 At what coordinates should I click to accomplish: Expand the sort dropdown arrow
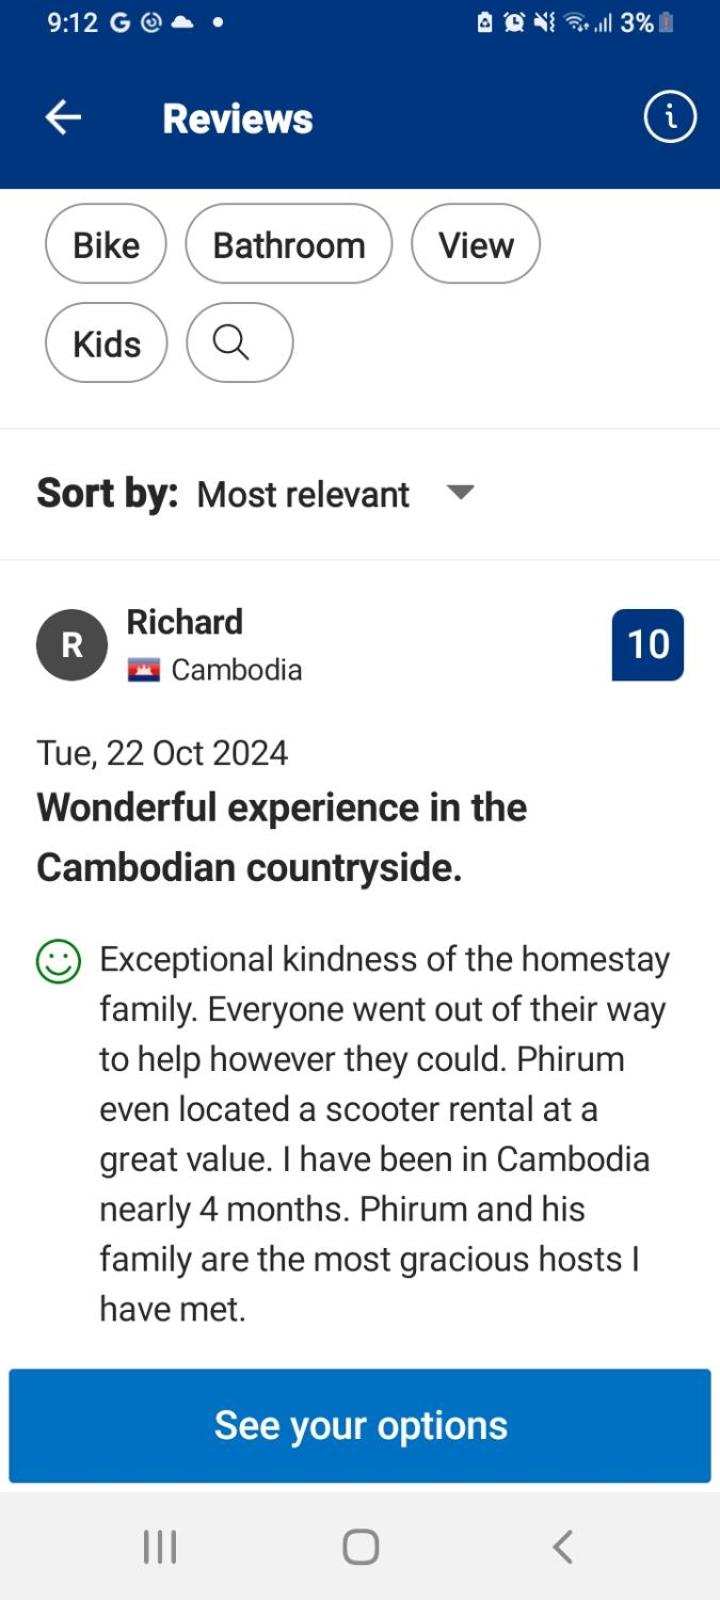pyautogui.click(x=460, y=492)
